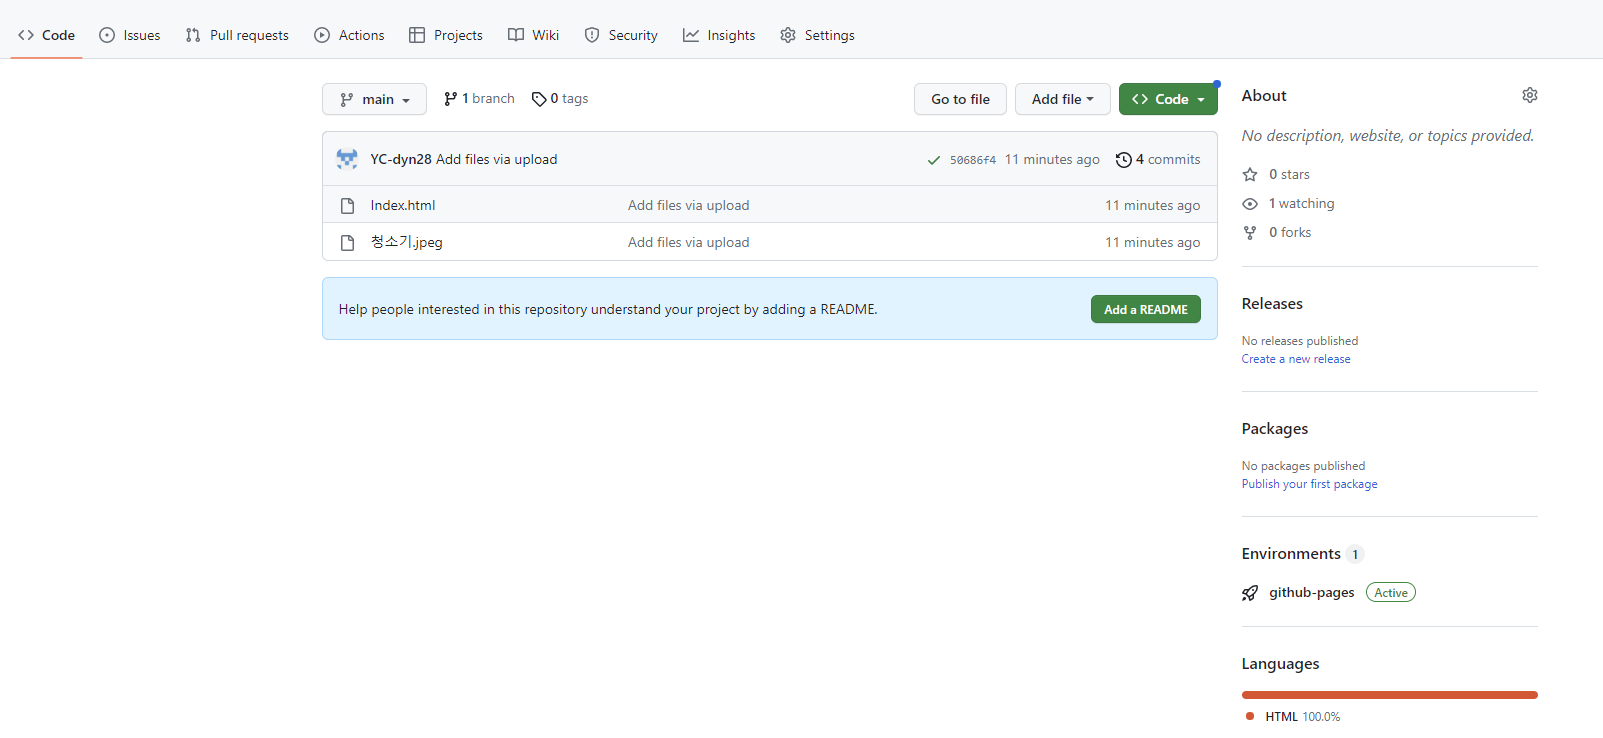Viewport: 1603px width, 738px height.
Task: Open repository Settings tab
Action: coord(817,35)
